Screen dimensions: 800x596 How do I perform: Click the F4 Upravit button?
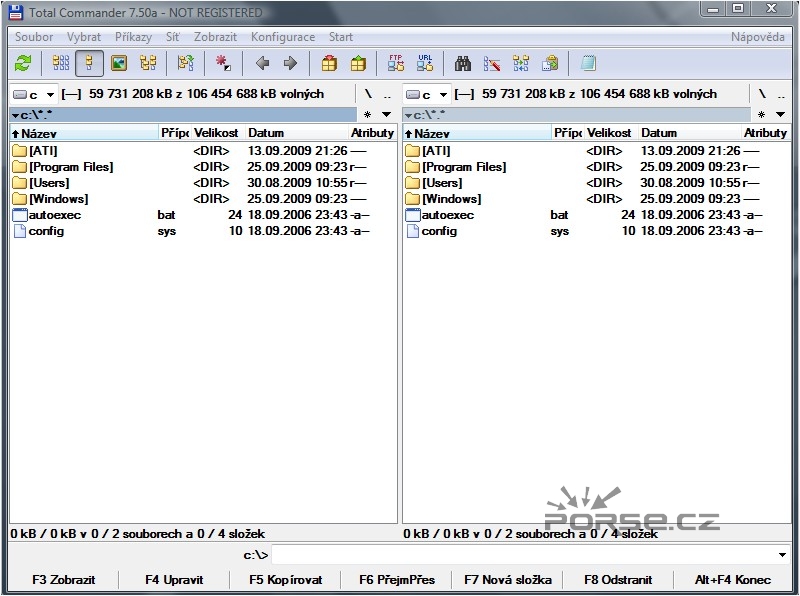(174, 580)
